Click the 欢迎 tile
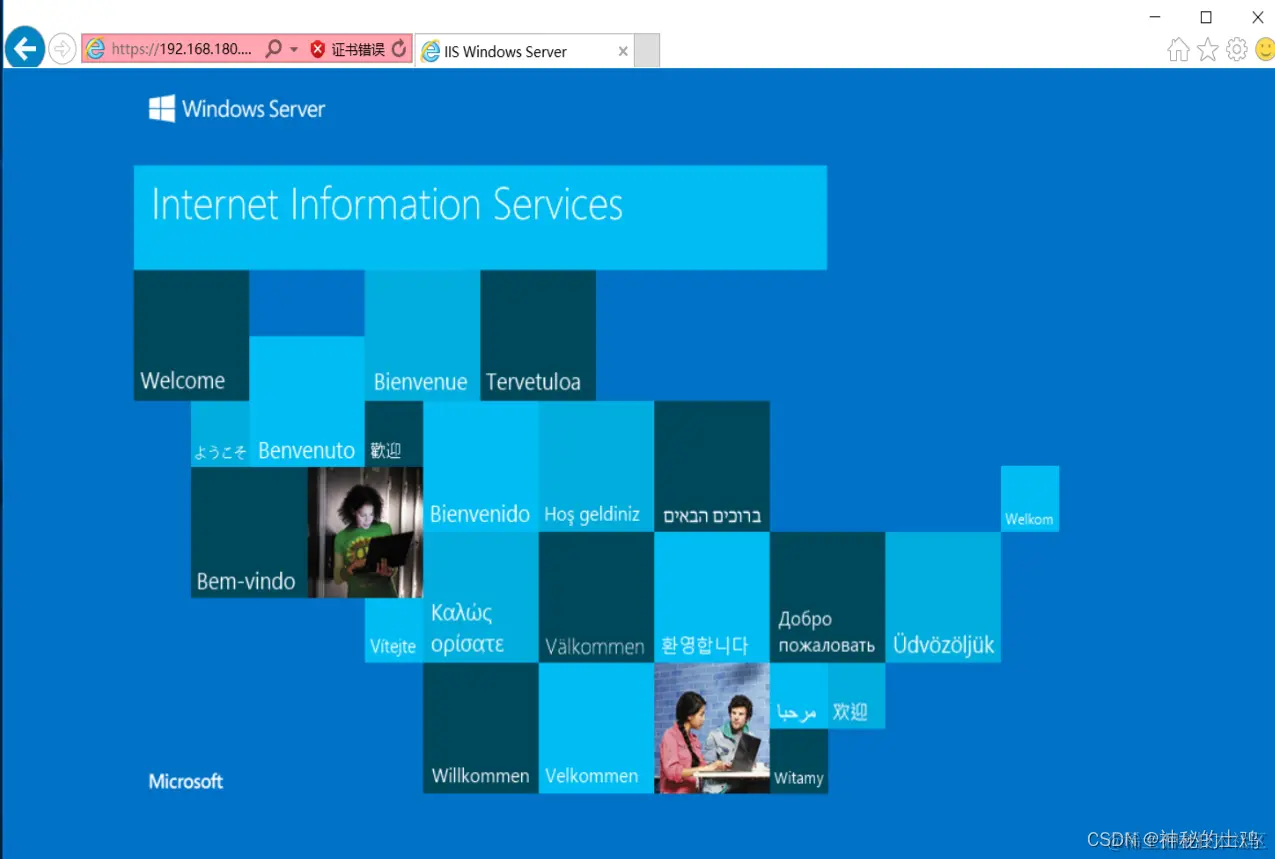Image resolution: width=1275 pixels, height=859 pixels. click(x=857, y=696)
